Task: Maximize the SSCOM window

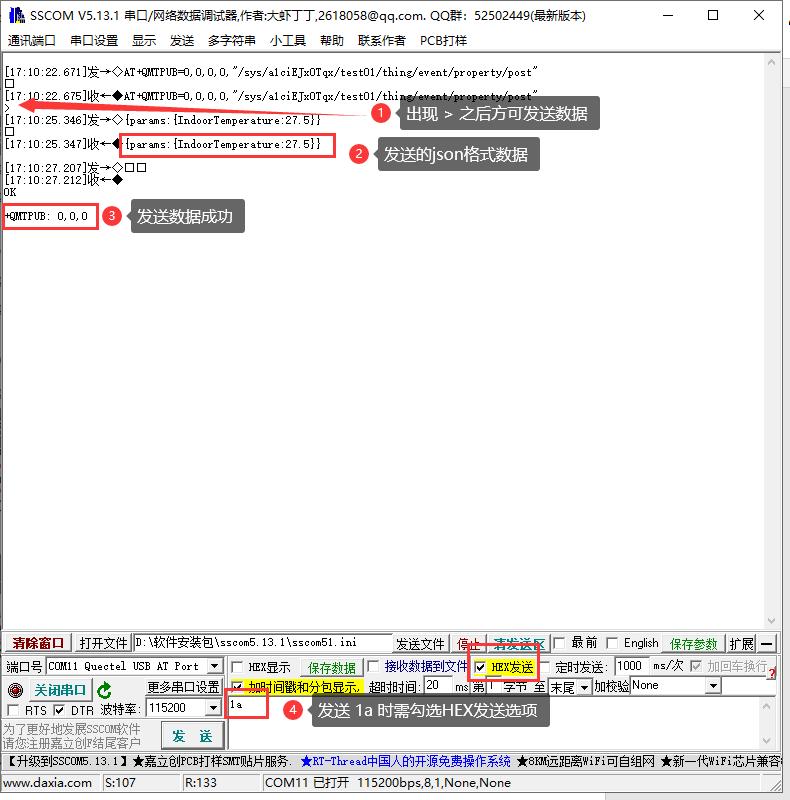Action: [x=713, y=15]
